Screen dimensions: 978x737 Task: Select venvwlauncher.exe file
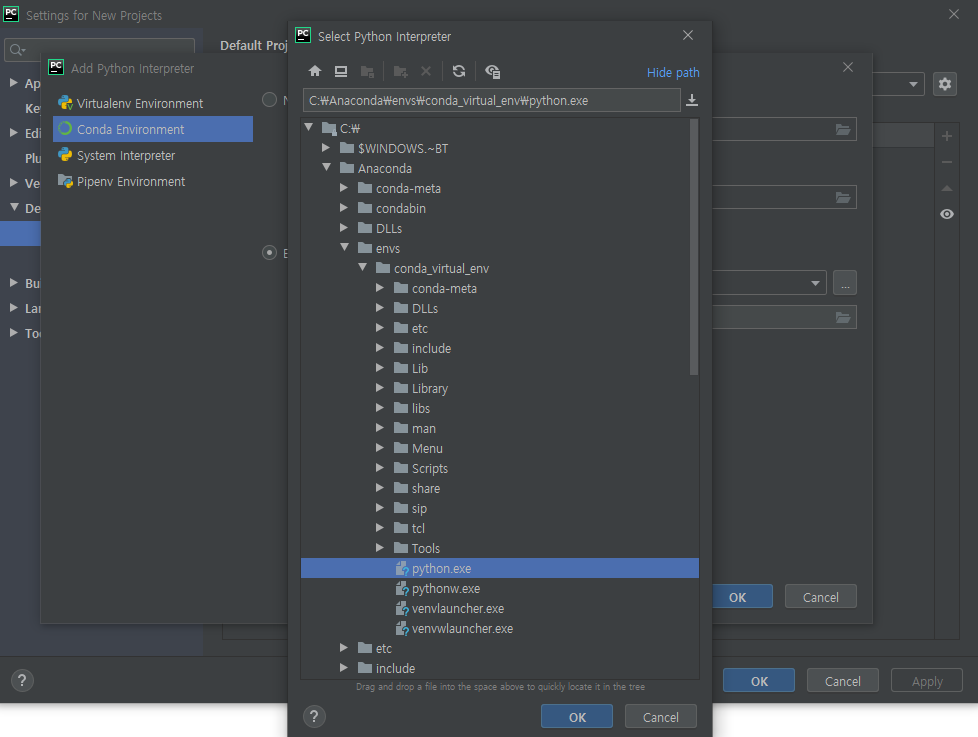click(500, 628)
